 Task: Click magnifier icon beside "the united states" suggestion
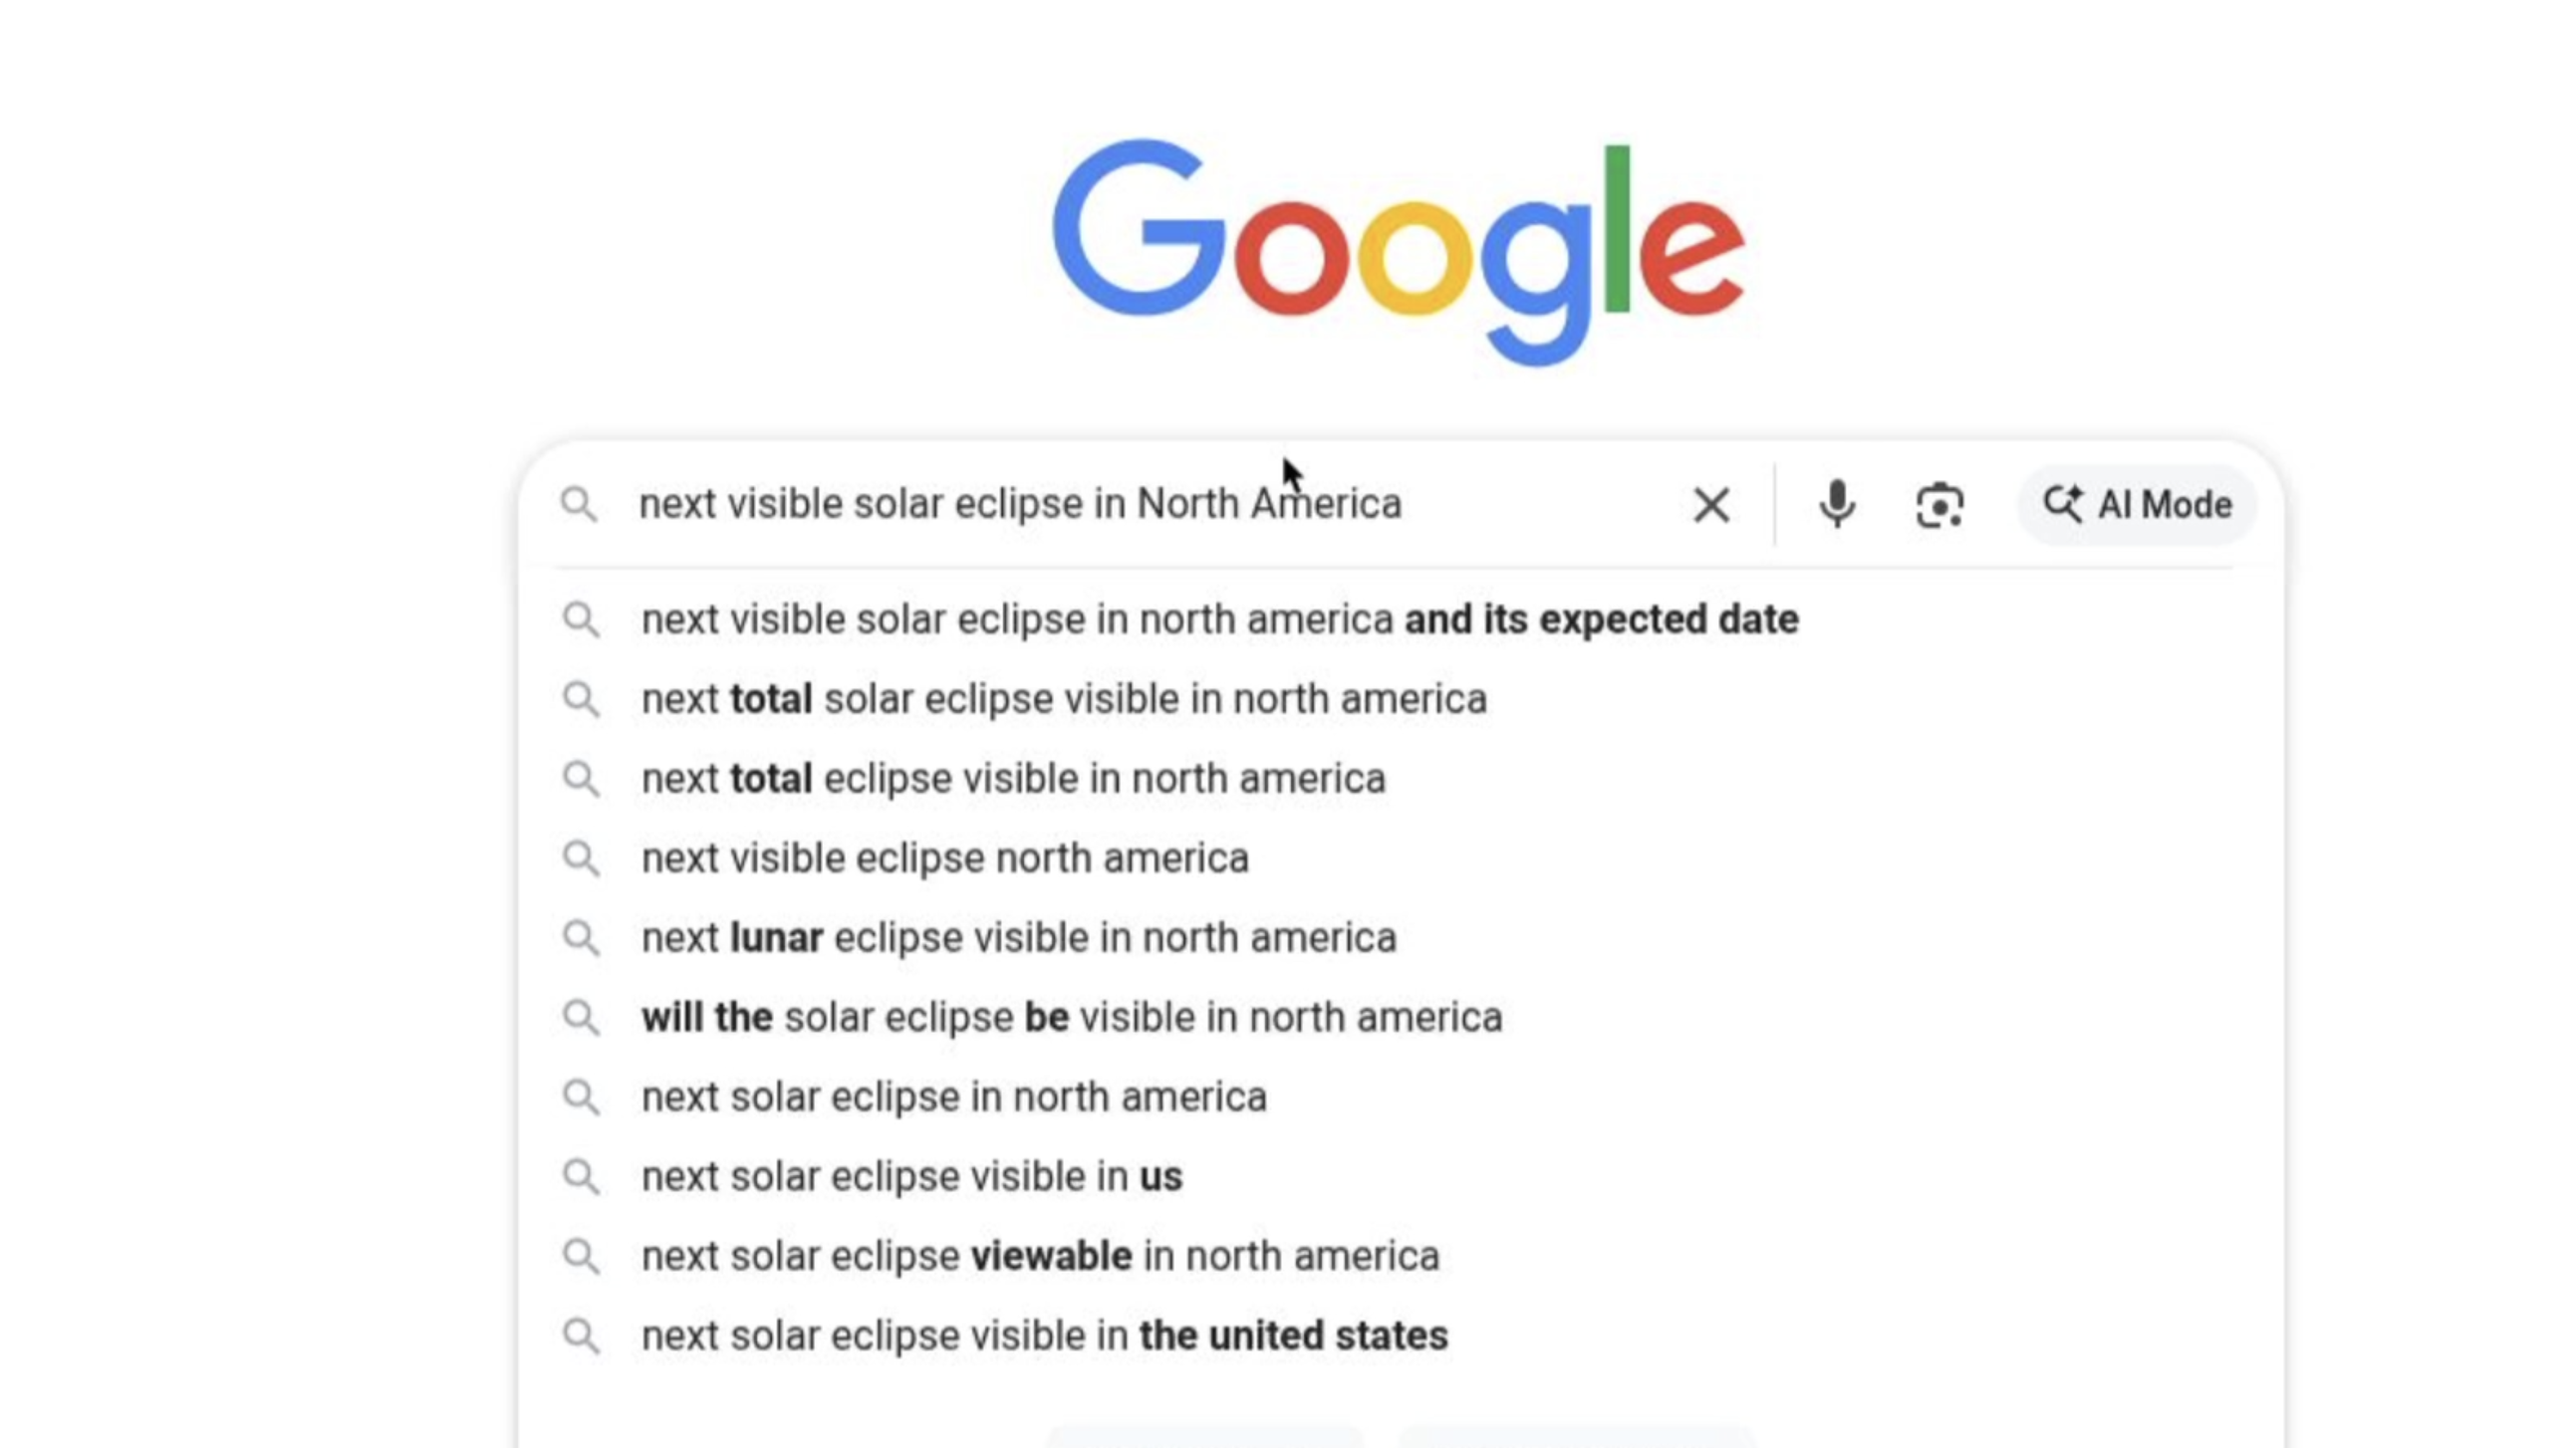pos(581,1336)
